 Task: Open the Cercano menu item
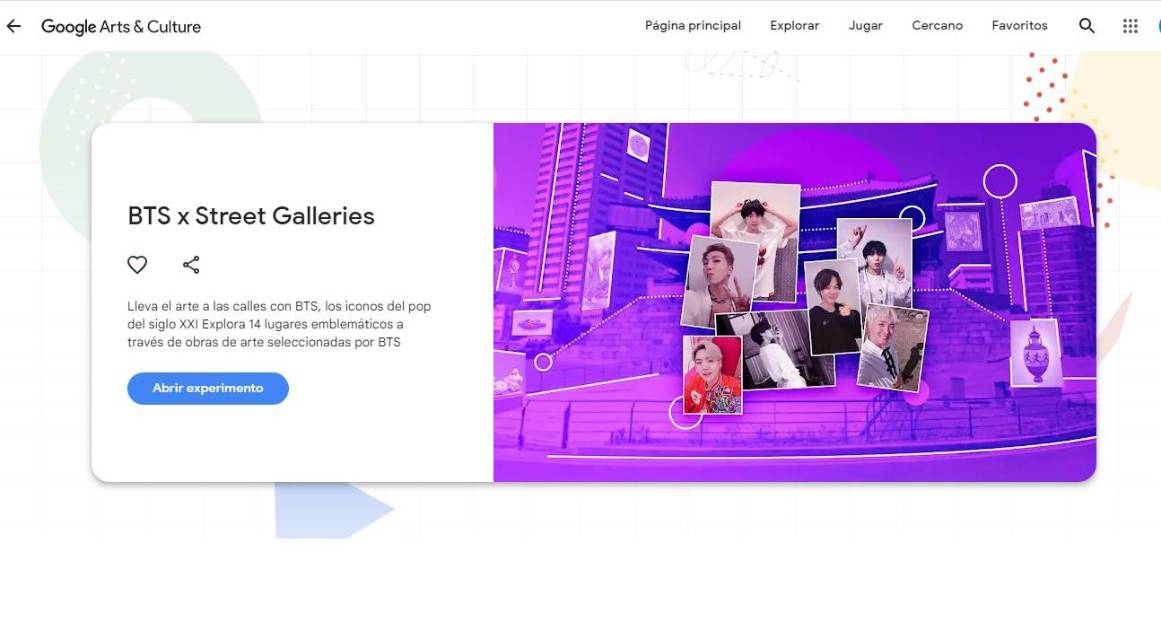point(937,25)
